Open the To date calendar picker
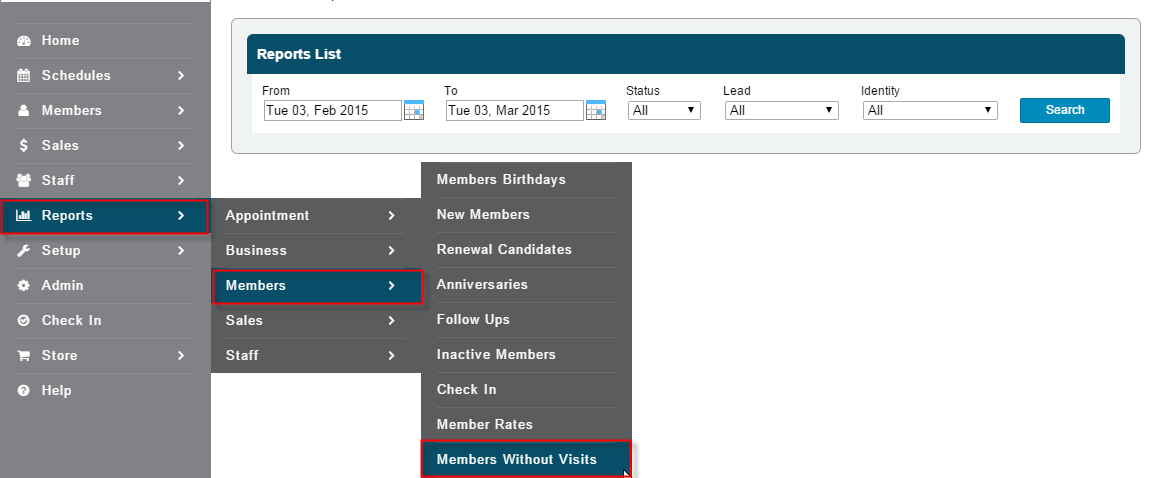The height and width of the screenshot is (478, 1150). [596, 111]
